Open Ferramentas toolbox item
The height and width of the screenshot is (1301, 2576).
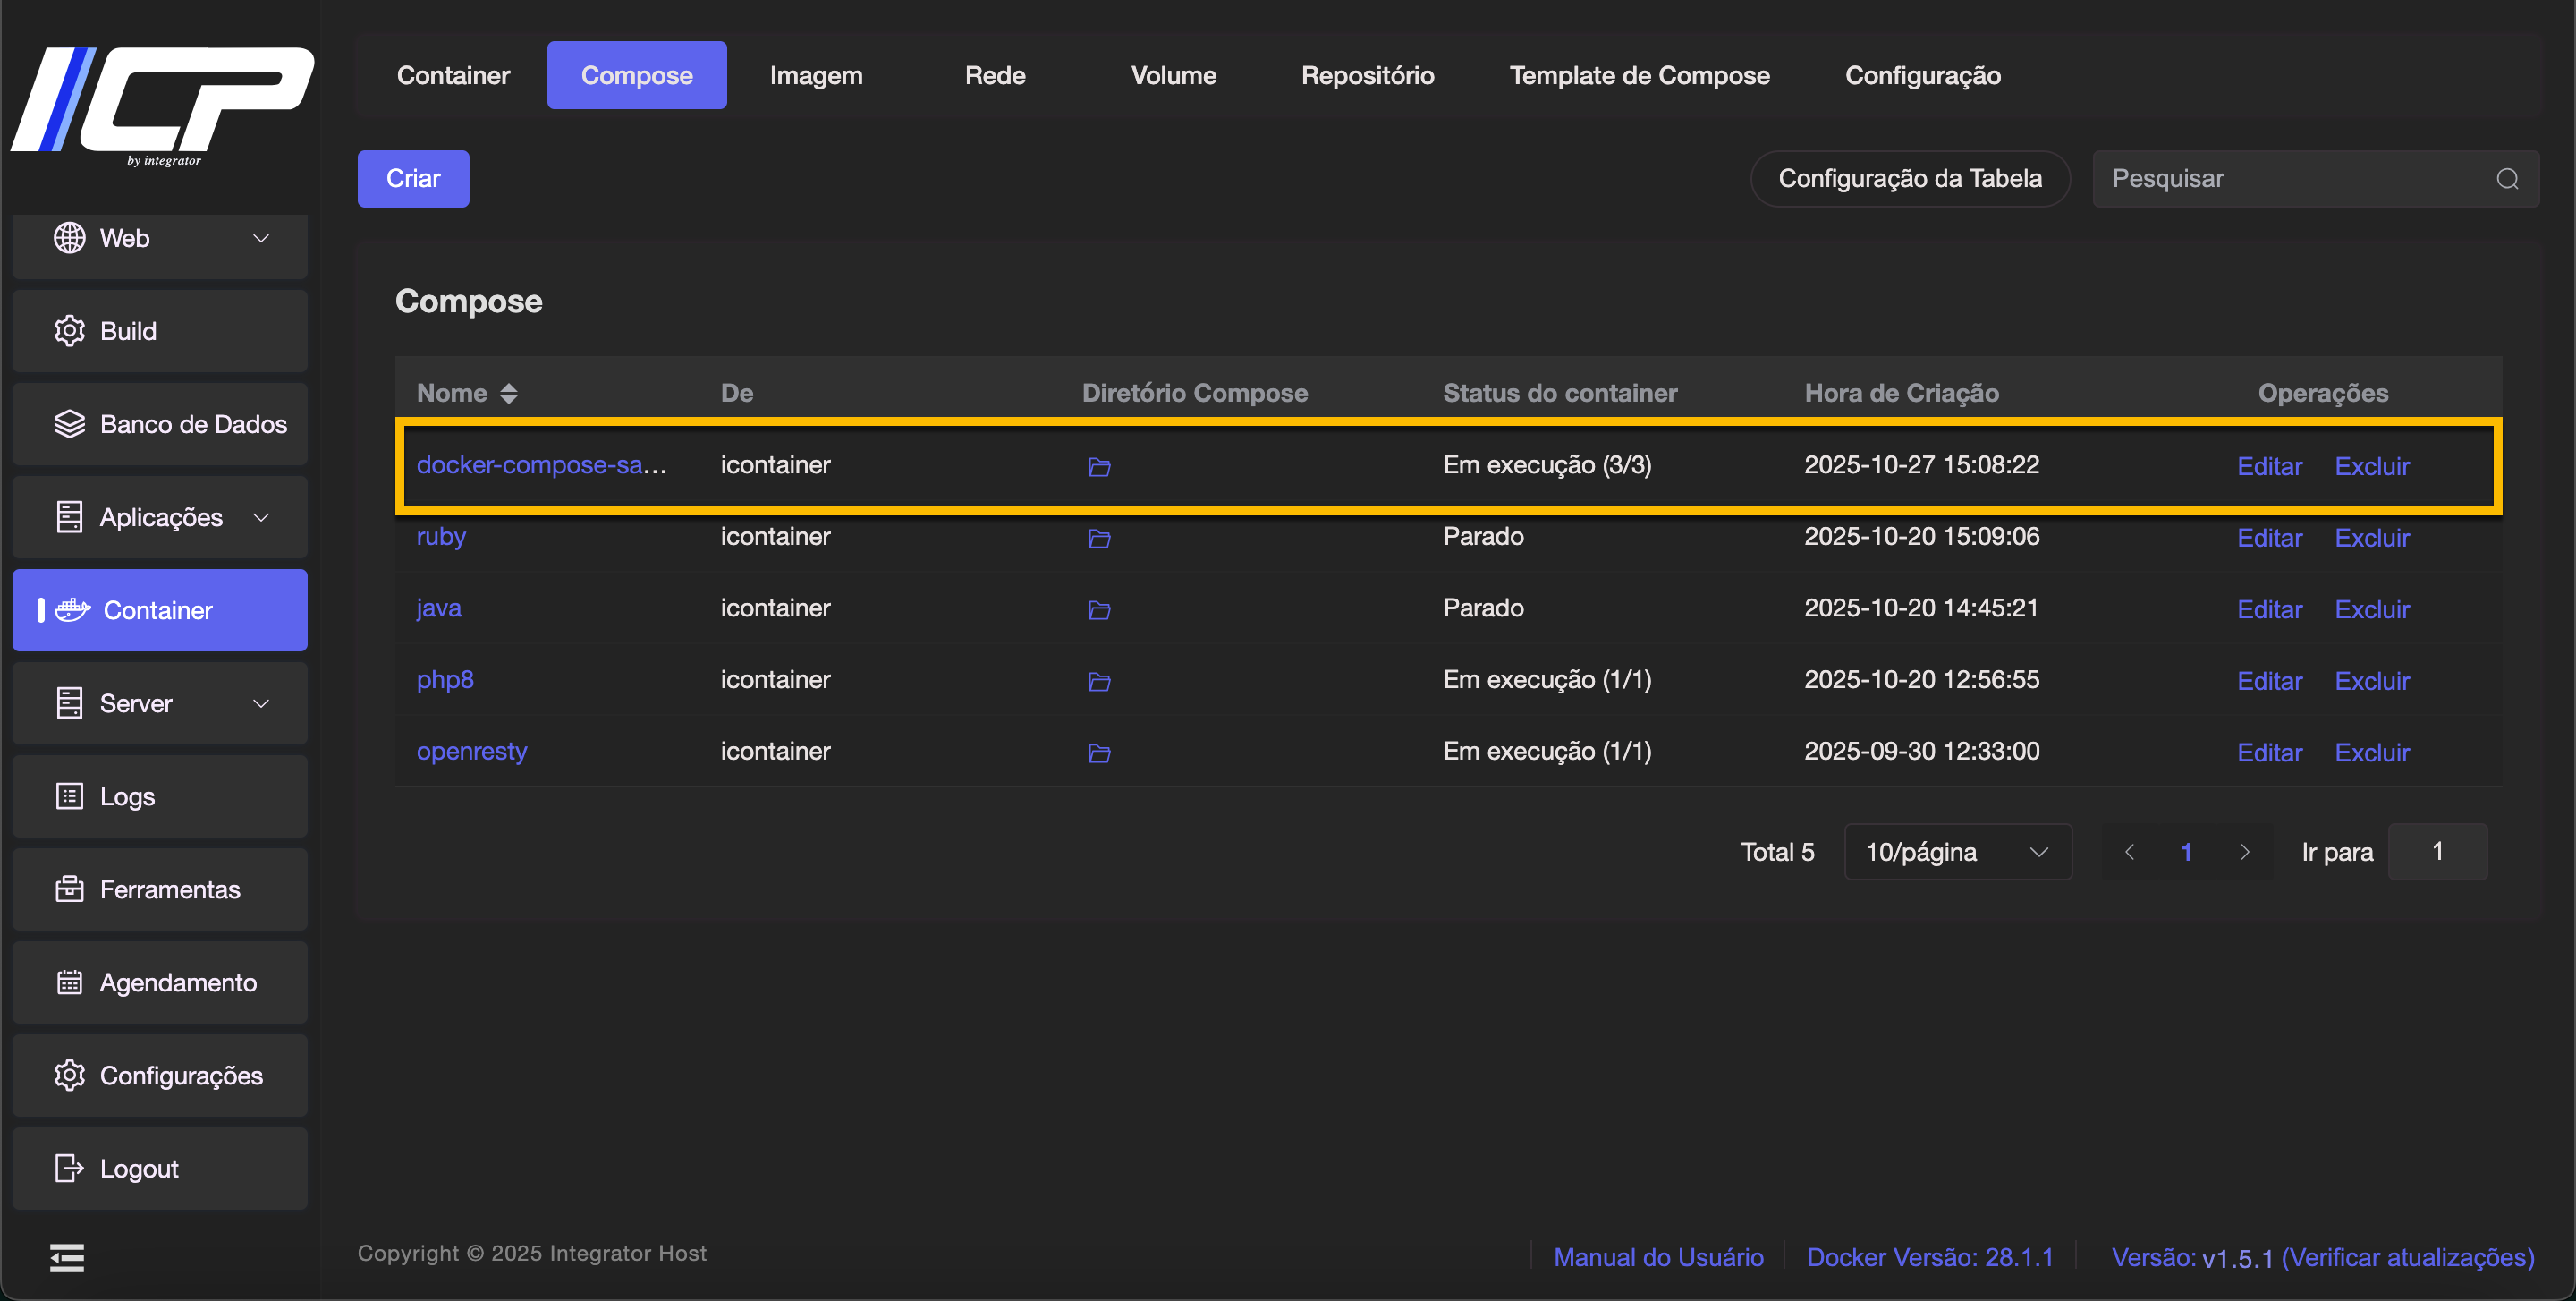(160, 889)
